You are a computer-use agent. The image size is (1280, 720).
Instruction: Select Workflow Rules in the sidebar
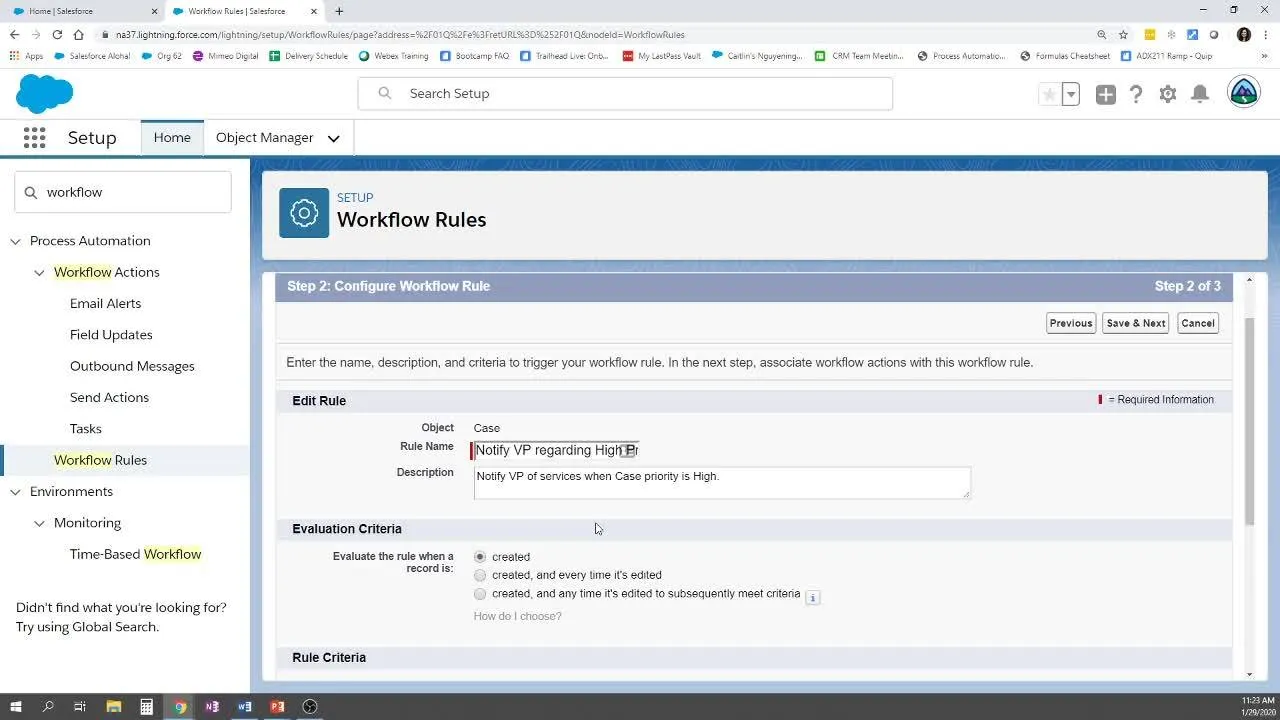(x=100, y=460)
